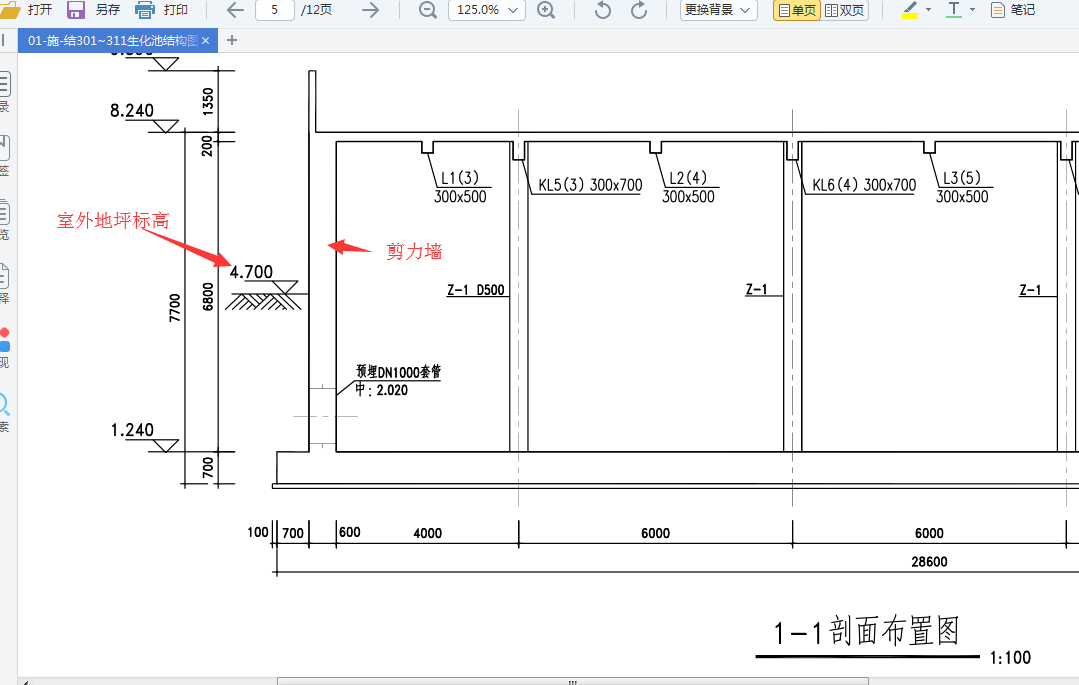The image size is (1079, 685).
Task: Expand highlighter color options arrow
Action: click(x=928, y=10)
